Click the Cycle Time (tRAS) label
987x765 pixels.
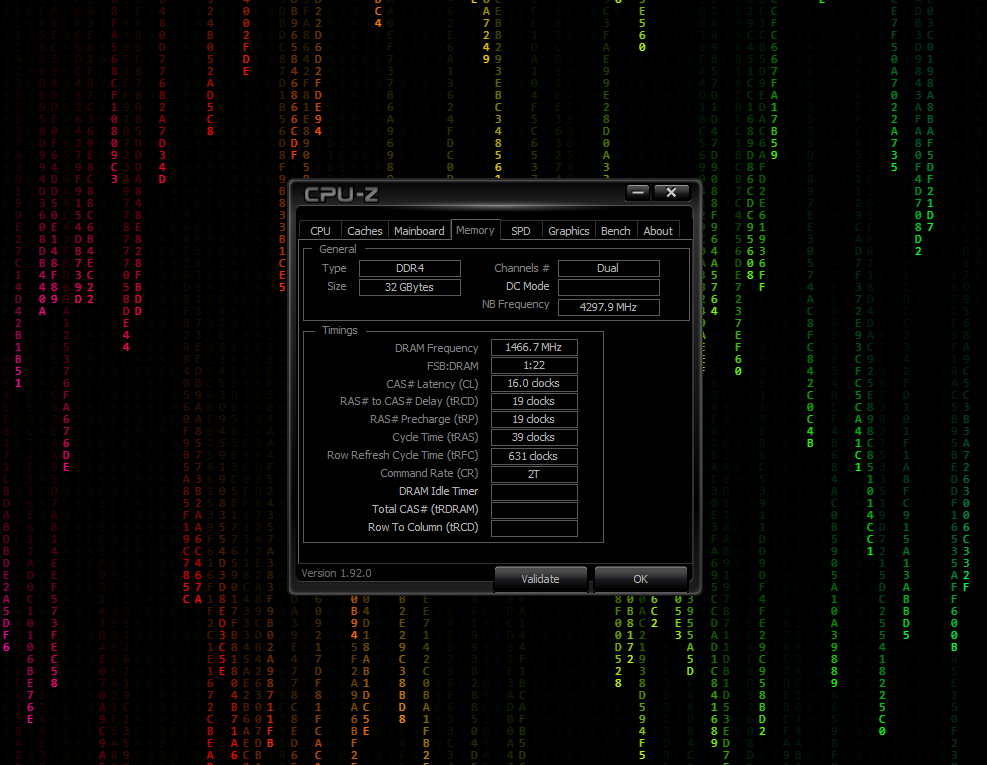pyautogui.click(x=435, y=437)
